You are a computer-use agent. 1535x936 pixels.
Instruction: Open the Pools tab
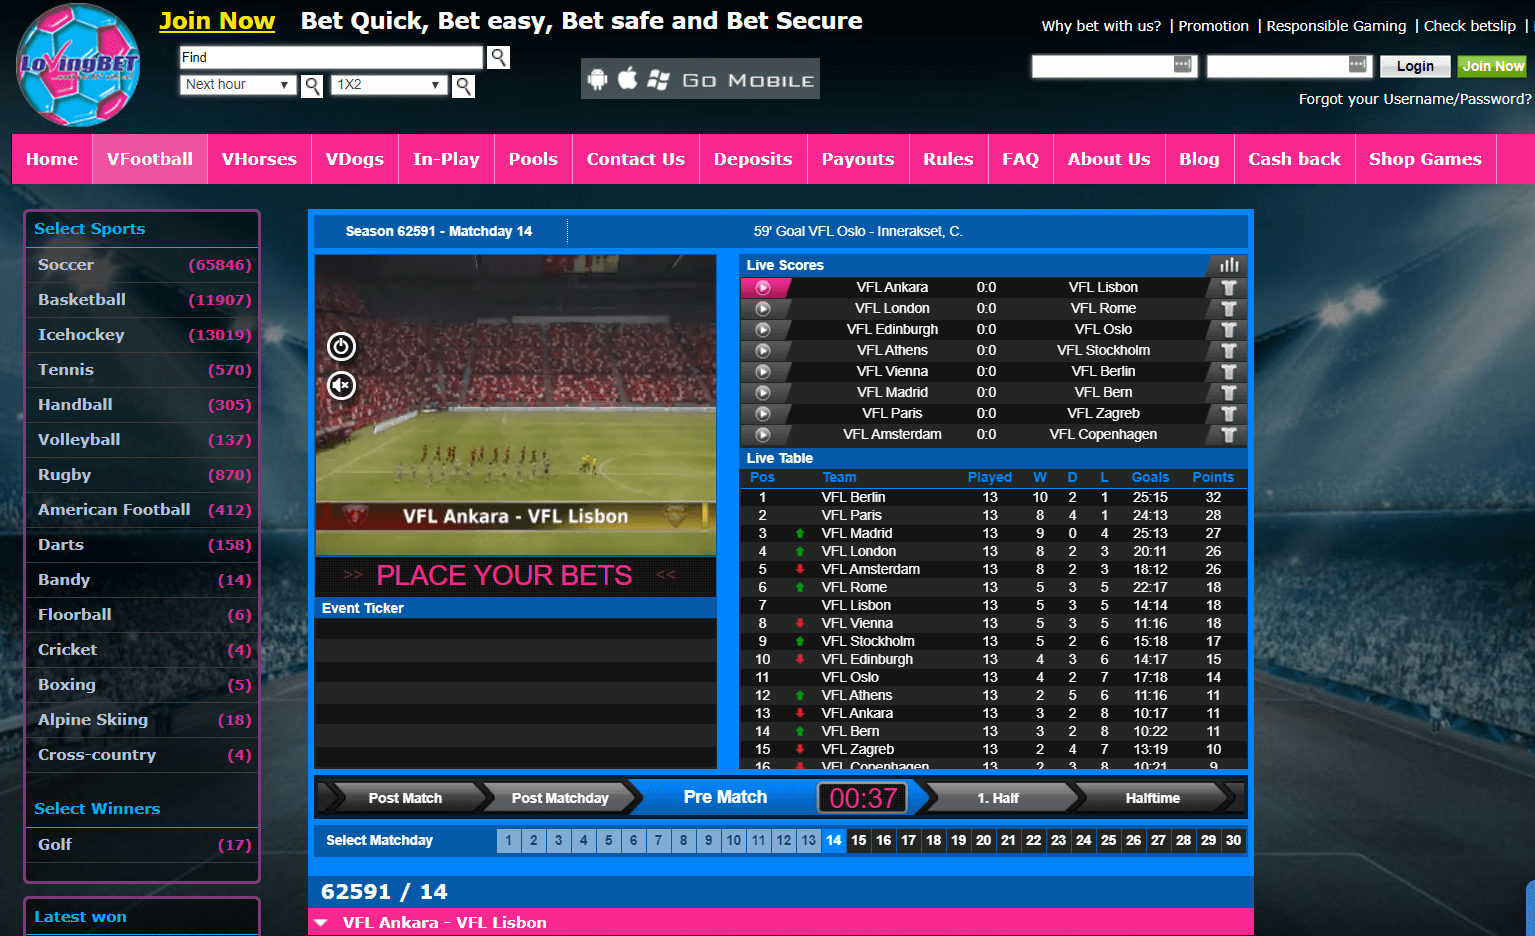pos(533,159)
